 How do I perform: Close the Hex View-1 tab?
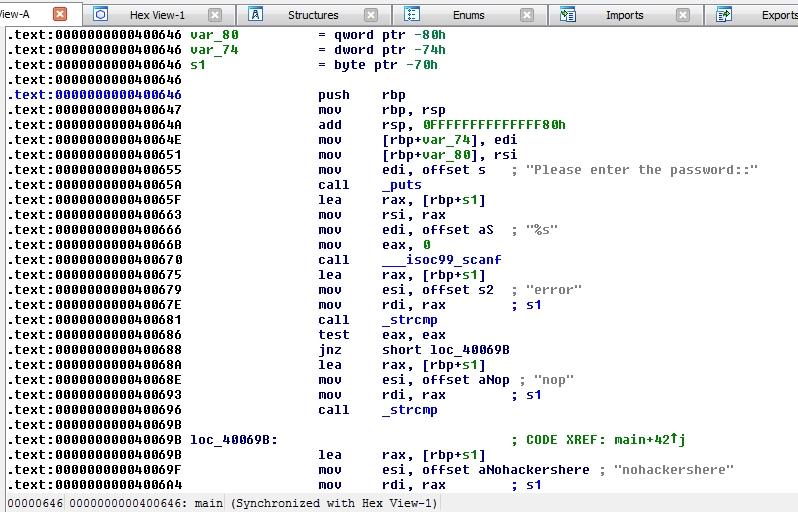pyautogui.click(x=216, y=15)
